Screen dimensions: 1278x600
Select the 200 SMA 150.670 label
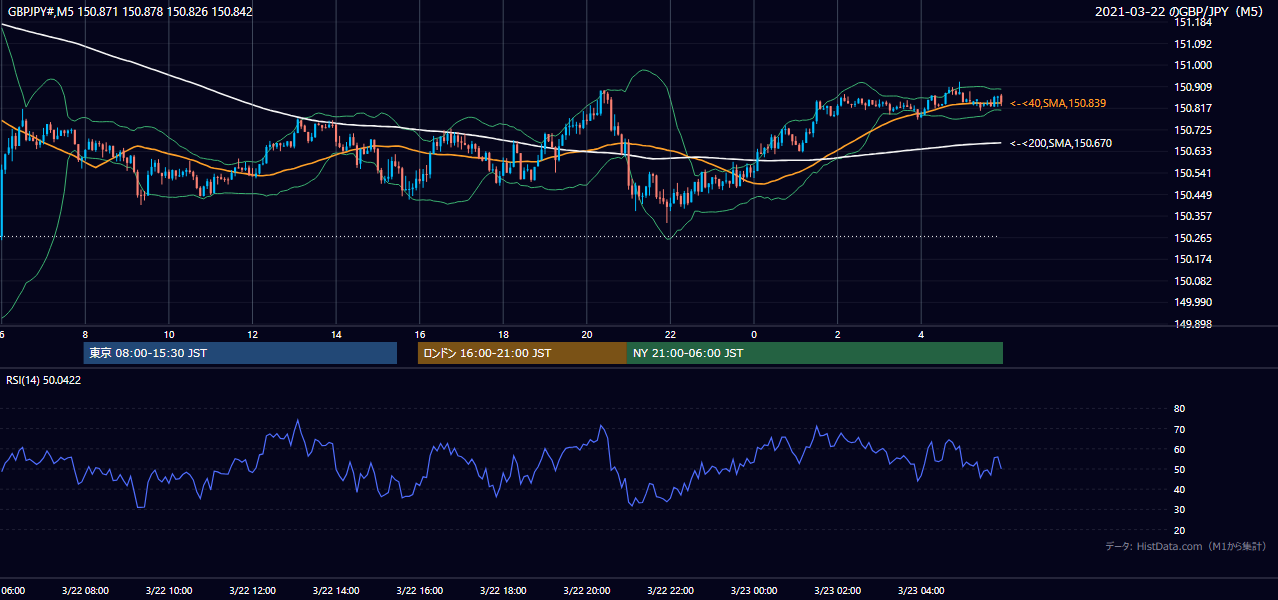[1061, 143]
